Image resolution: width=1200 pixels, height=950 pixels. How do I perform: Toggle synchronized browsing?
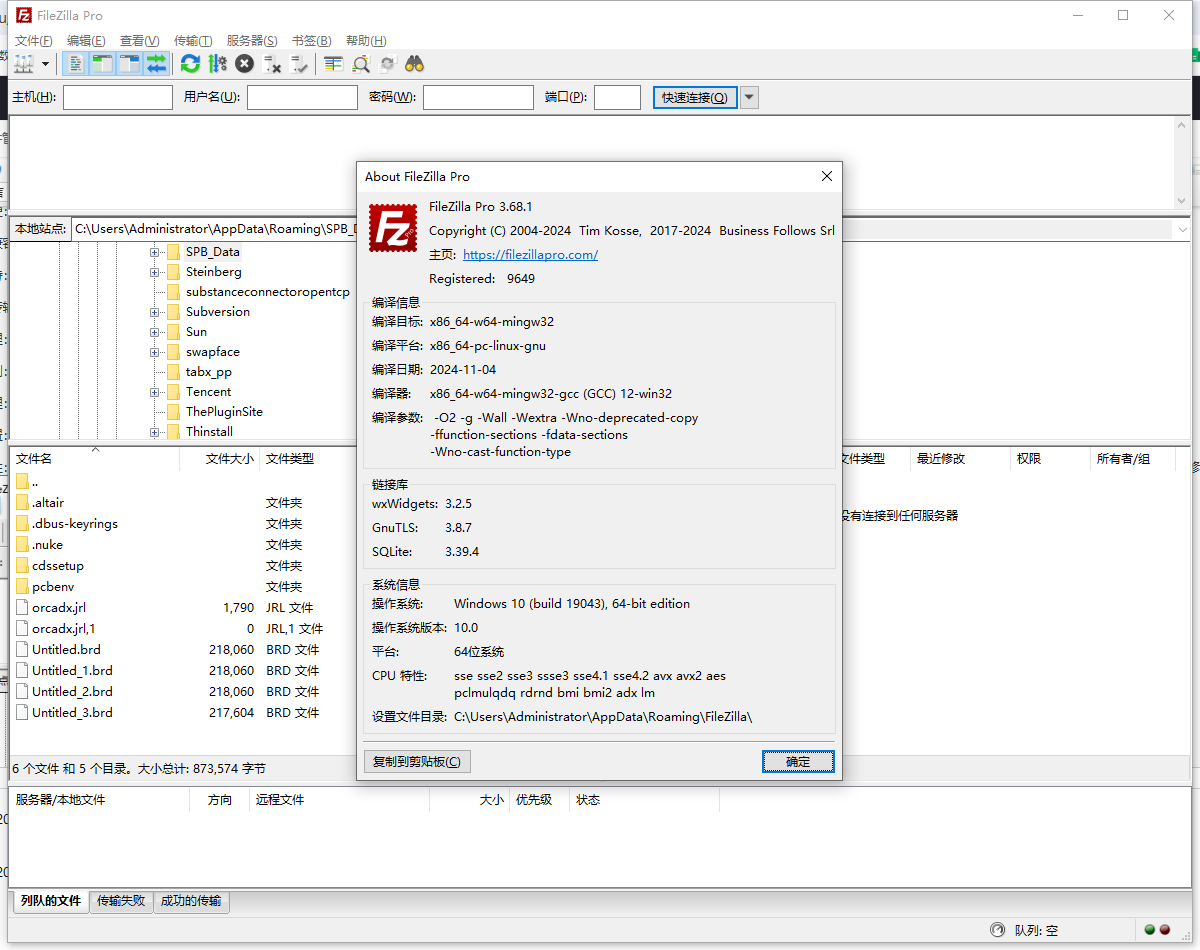pyautogui.click(x=387, y=64)
